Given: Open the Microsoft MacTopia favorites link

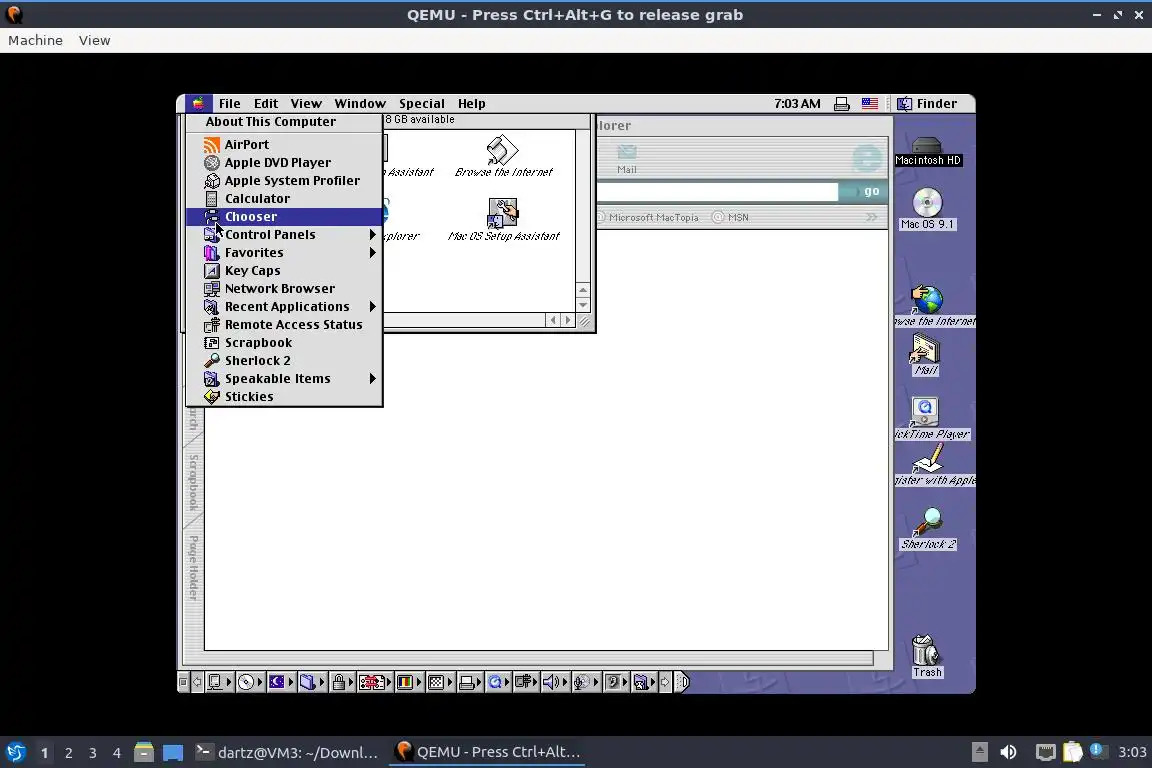Looking at the screenshot, I should pos(647,218).
